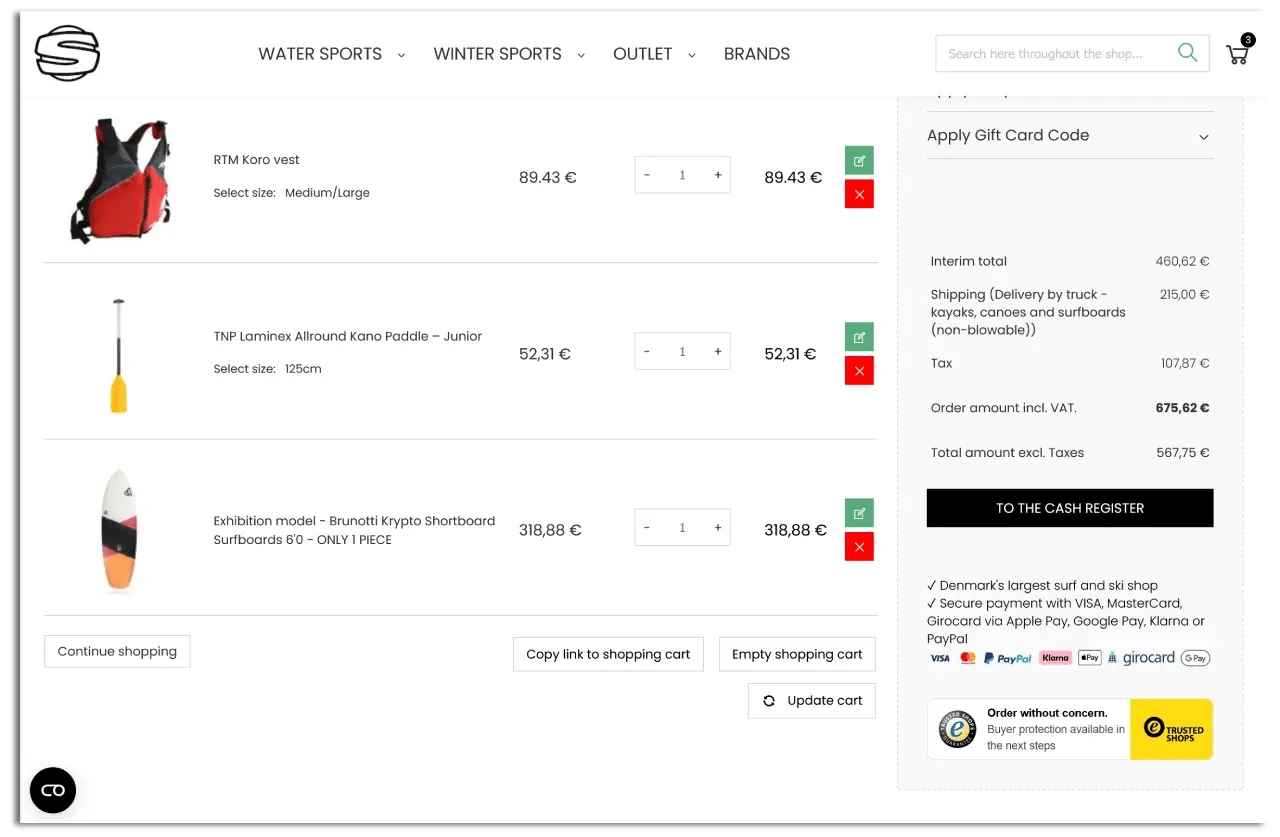
Task: Open the BRANDS menu item
Action: click(757, 54)
